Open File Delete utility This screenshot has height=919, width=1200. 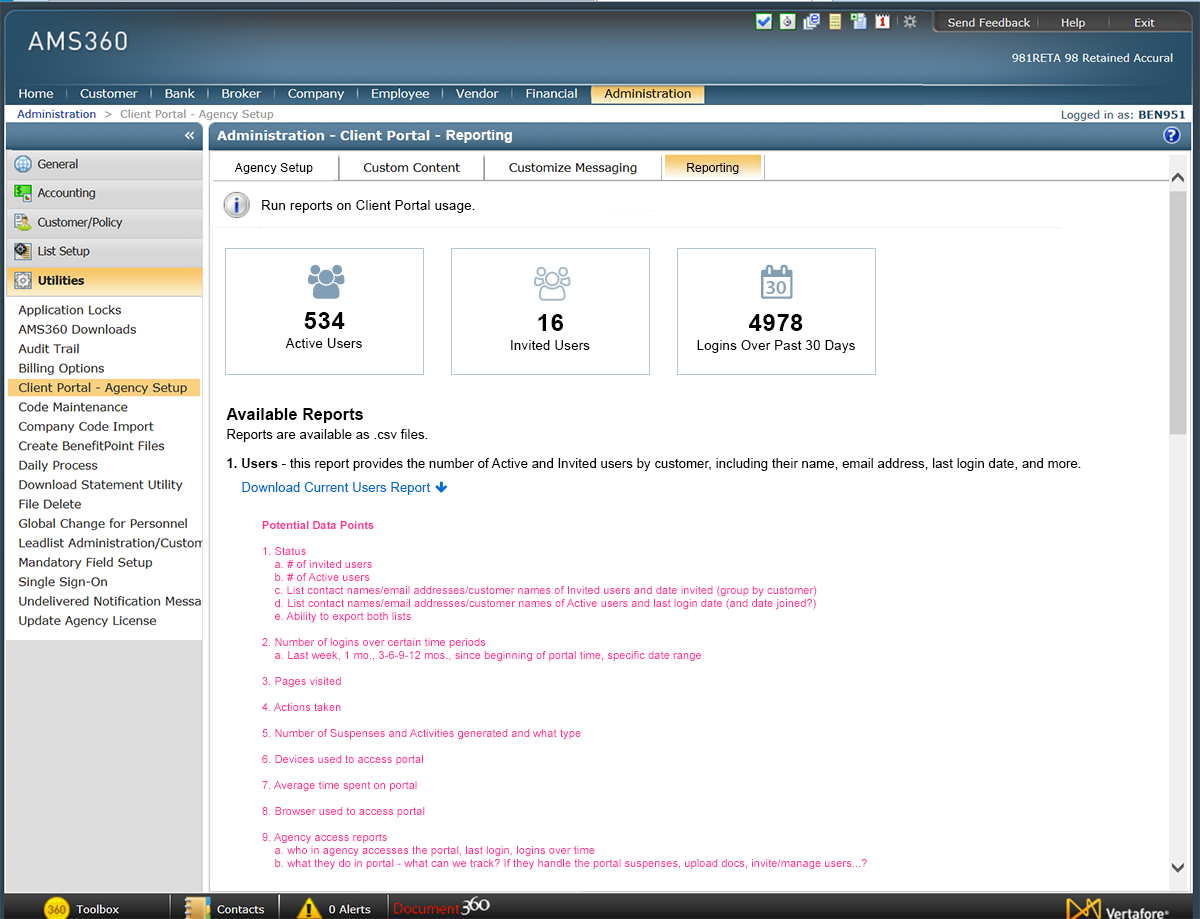(50, 504)
